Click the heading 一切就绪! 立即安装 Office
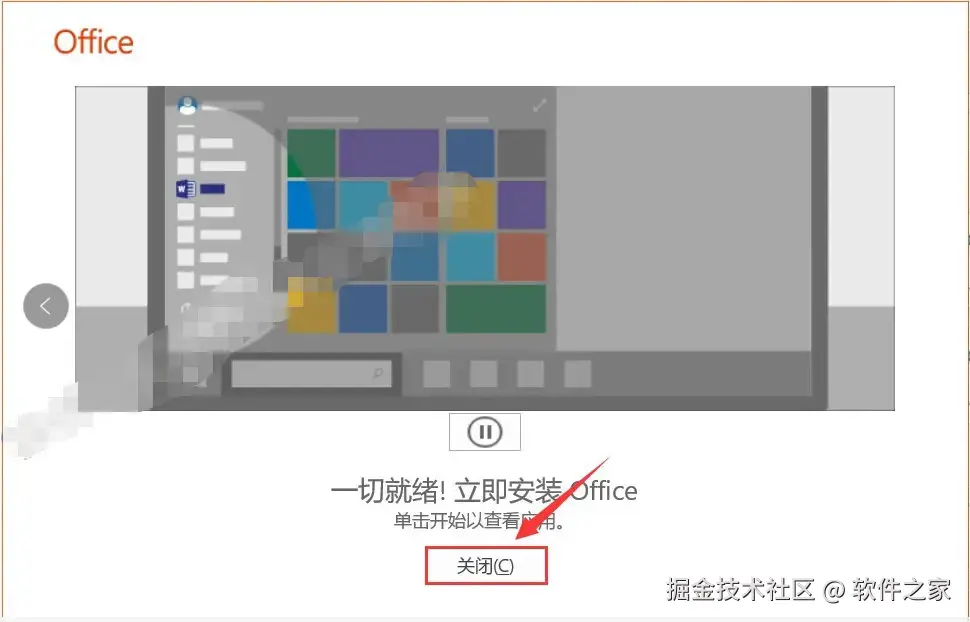Viewport: 970px width, 622px height. [x=484, y=491]
